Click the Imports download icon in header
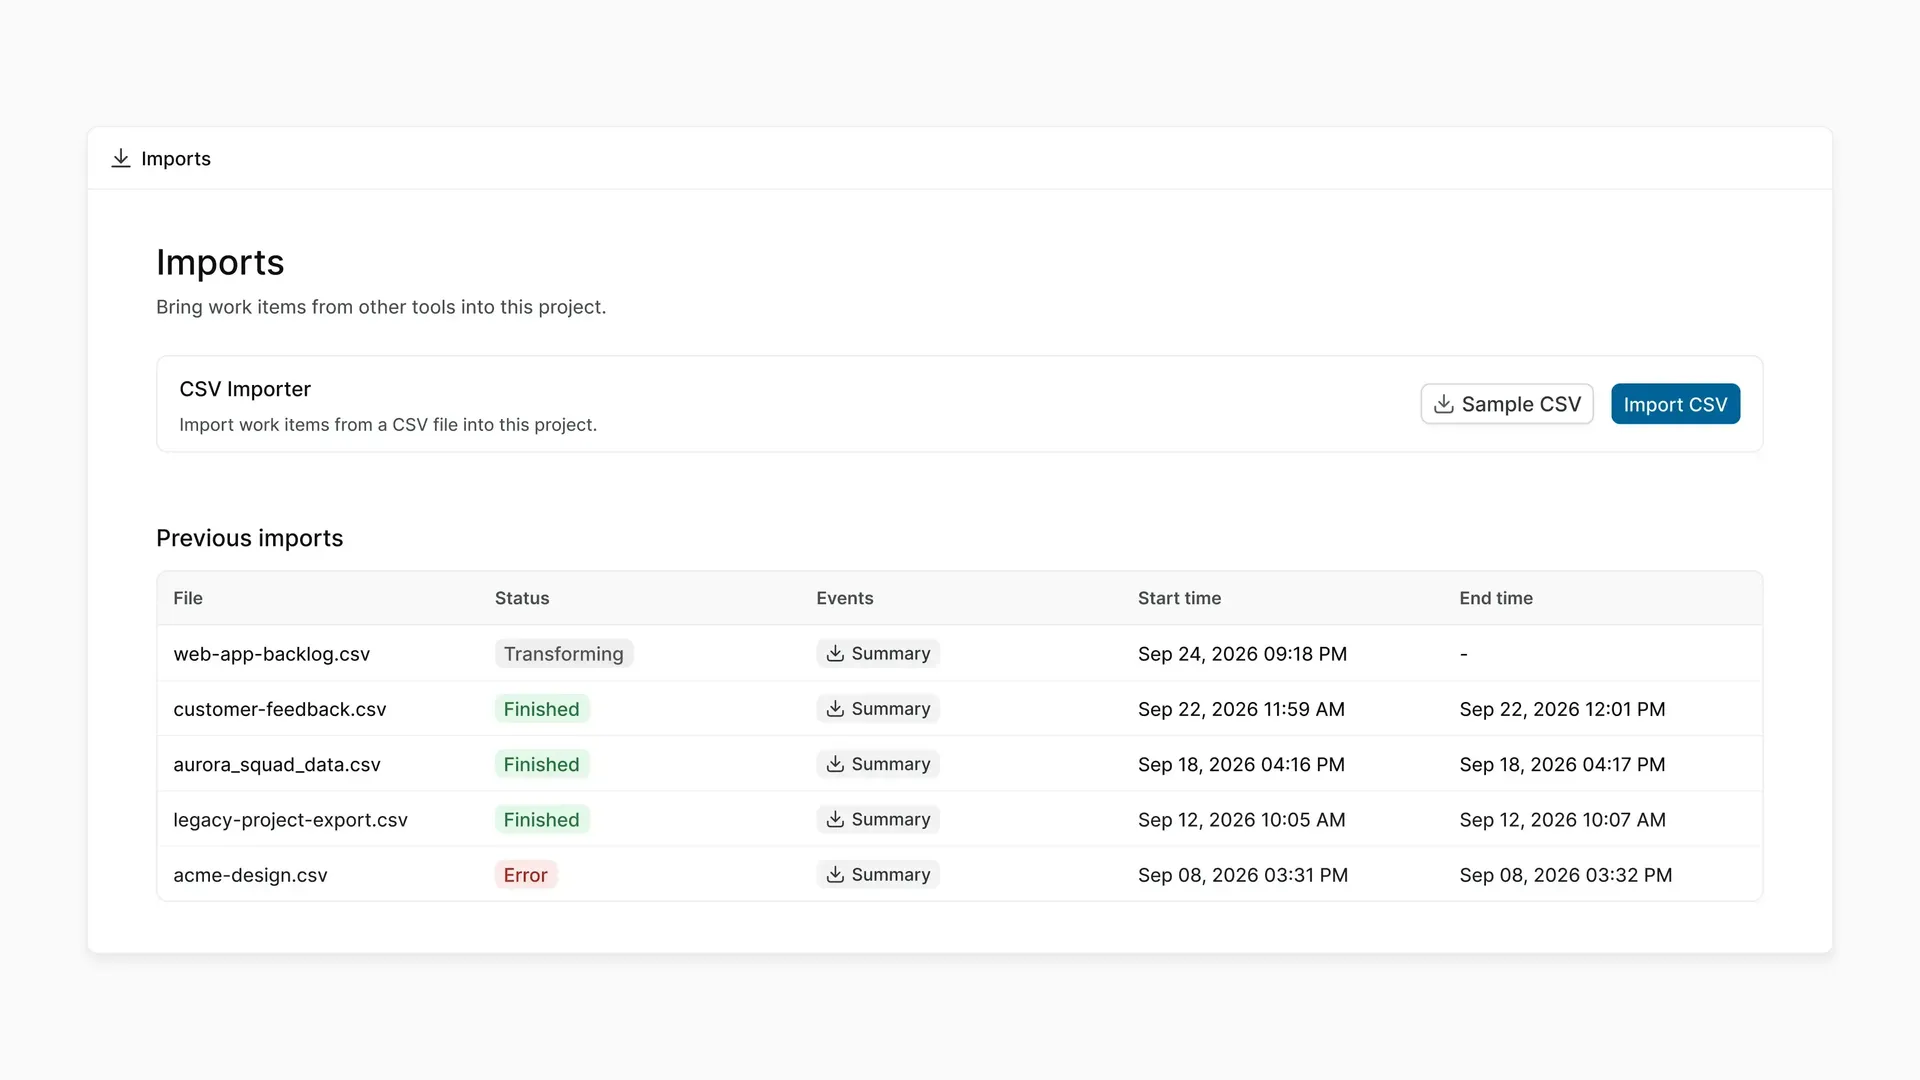This screenshot has width=1920, height=1080. pos(121,158)
